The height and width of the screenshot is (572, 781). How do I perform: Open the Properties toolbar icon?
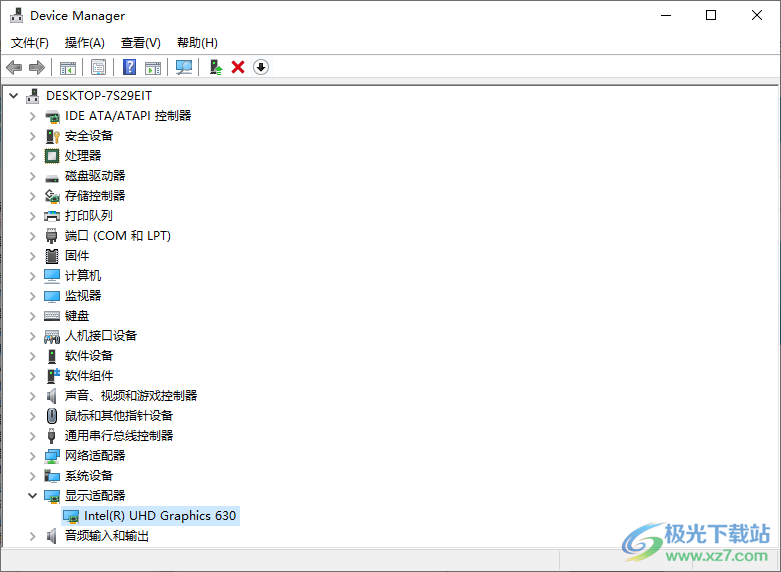pyautogui.click(x=99, y=67)
